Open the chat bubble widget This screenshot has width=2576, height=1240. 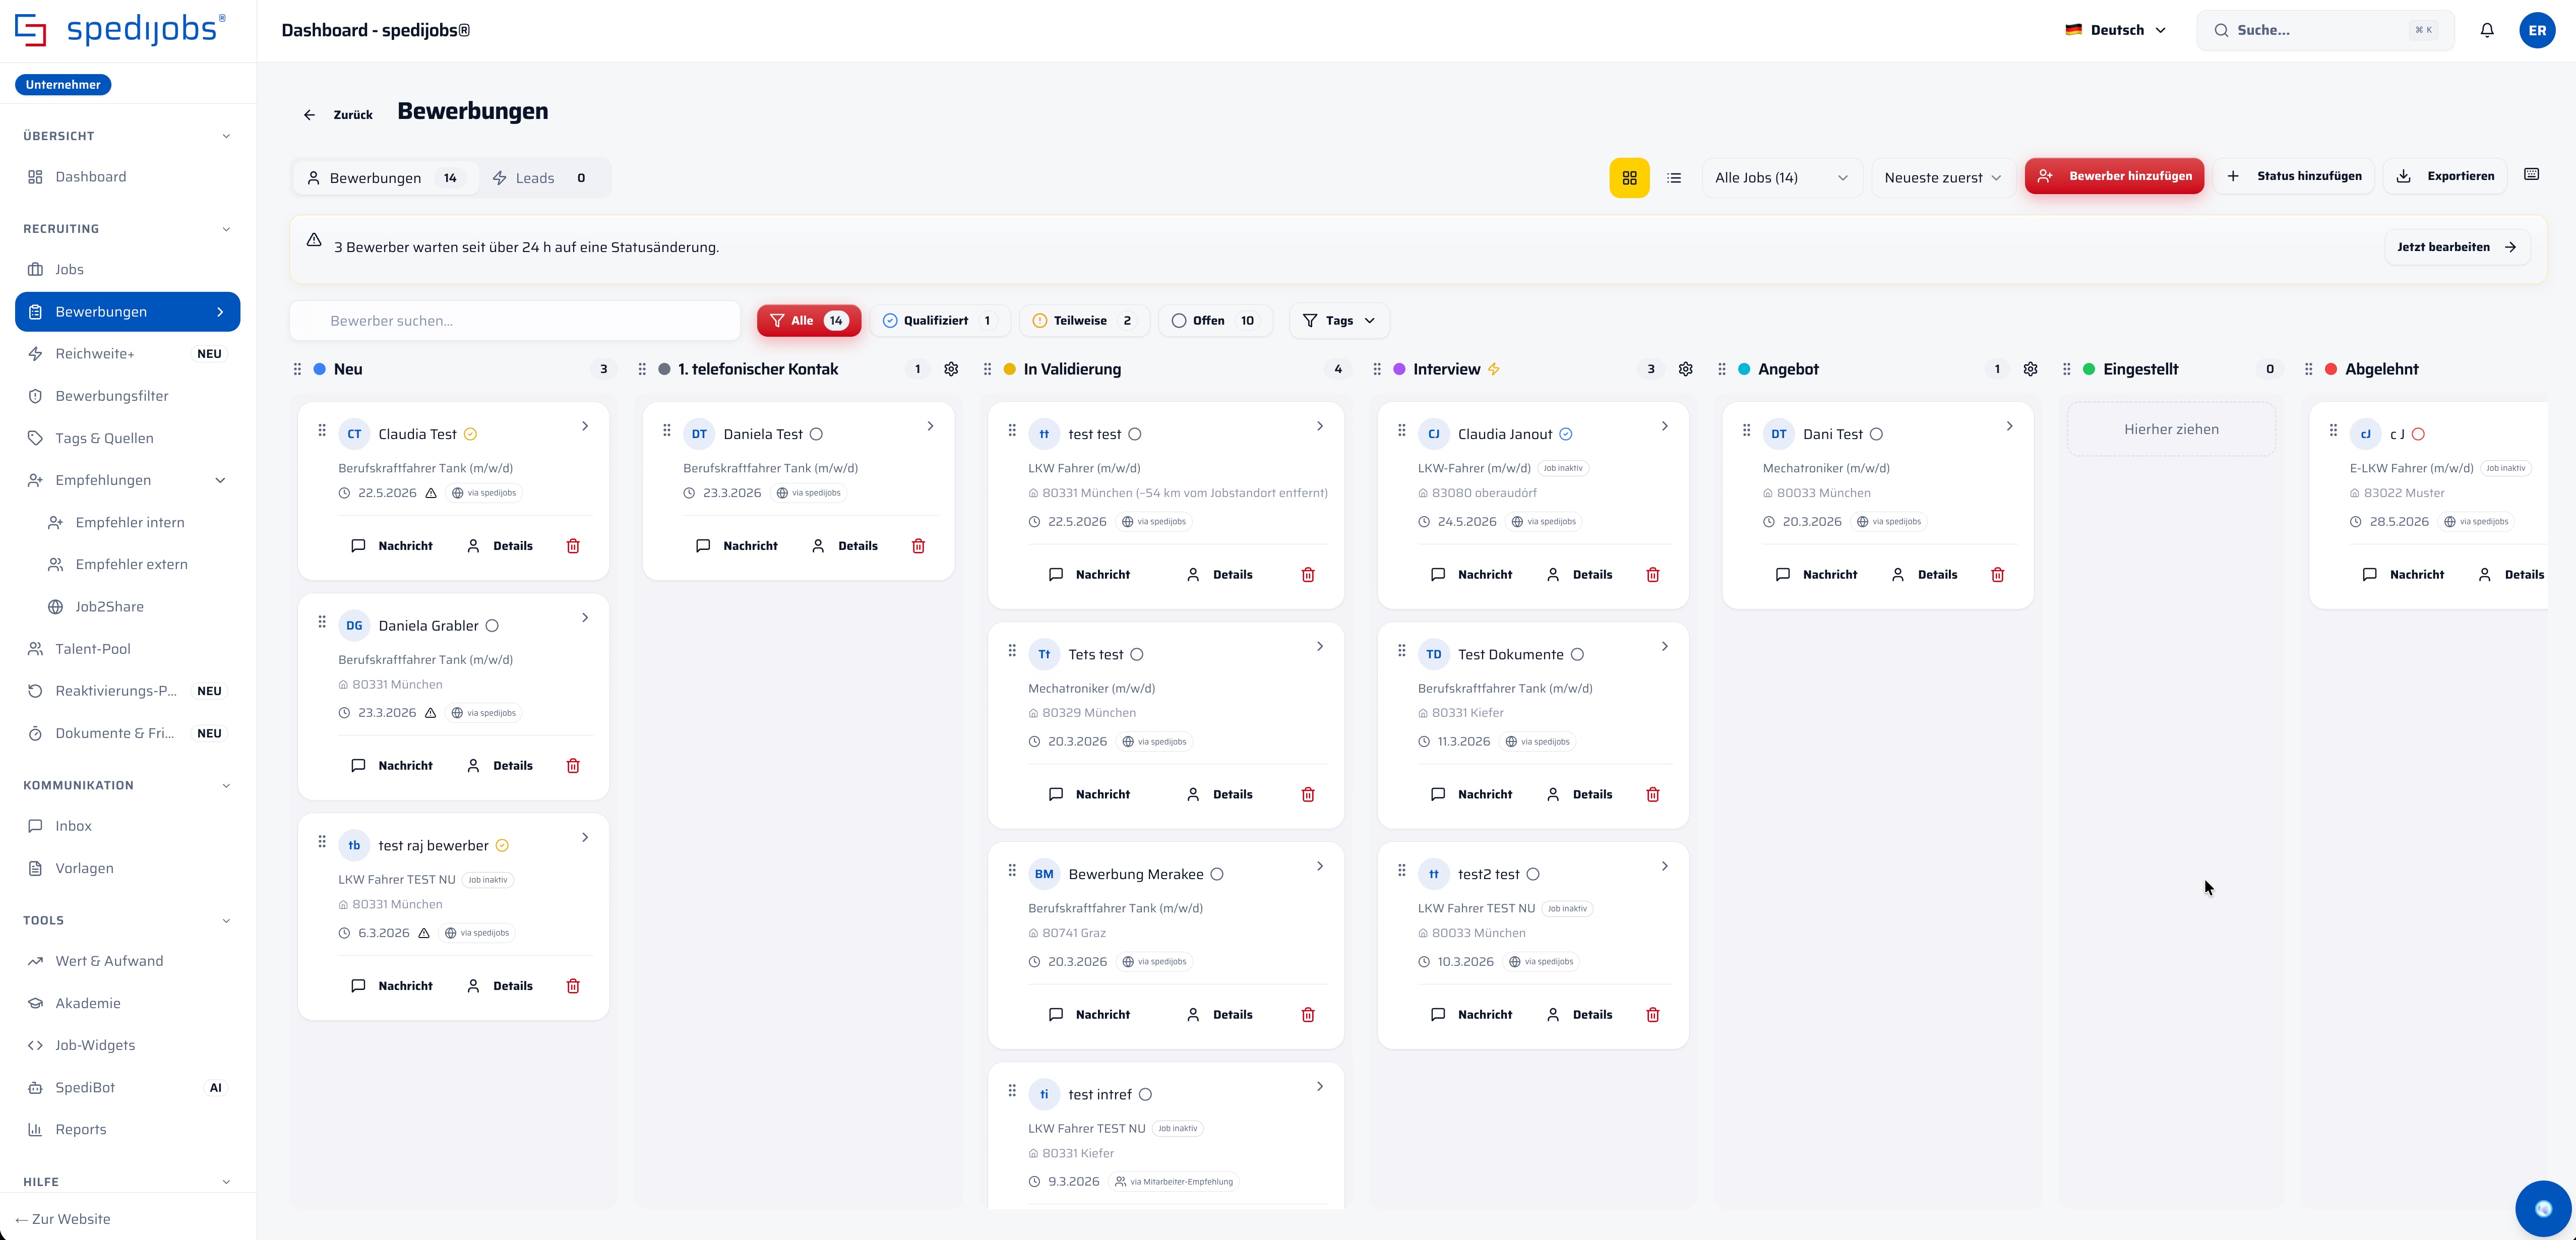coord(2543,1208)
